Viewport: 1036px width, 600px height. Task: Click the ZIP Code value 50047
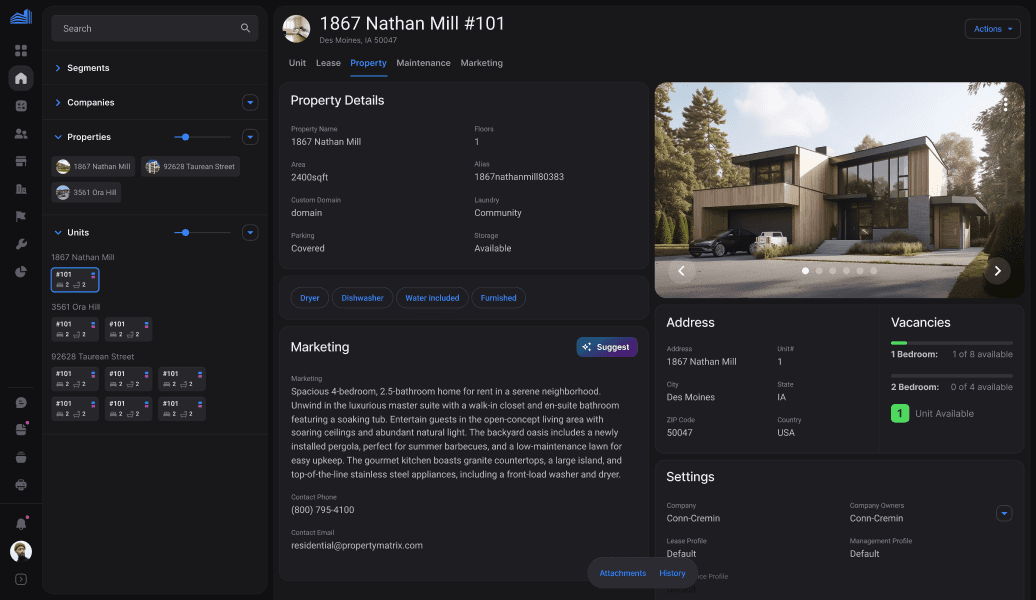(679, 433)
